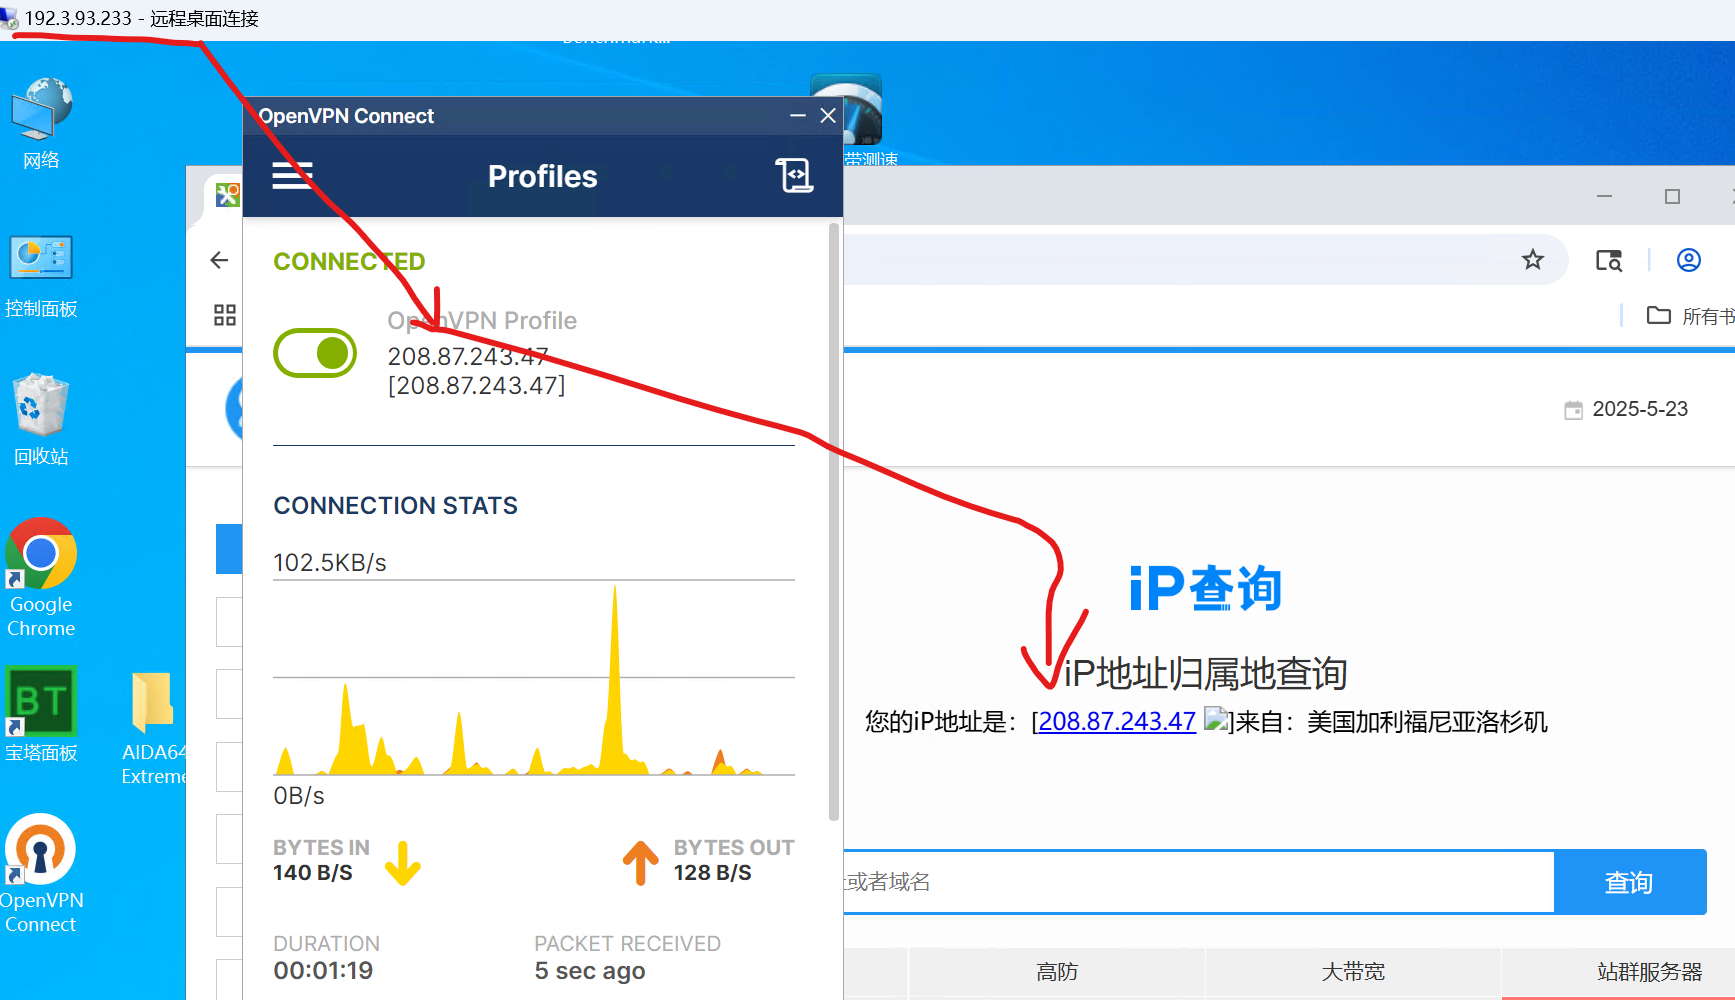The height and width of the screenshot is (1000, 1735).
Task: Open the Chrome apps grid icon
Action: tap(225, 315)
